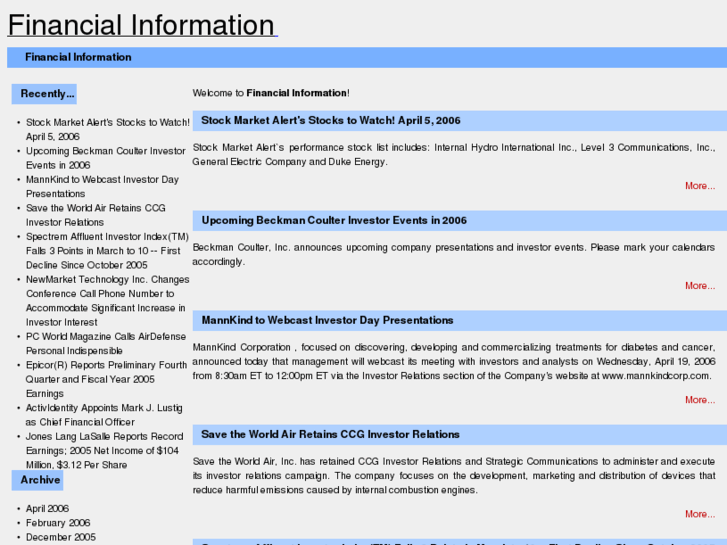Open sidebar link Save the World Air Retains CCG

(96, 215)
